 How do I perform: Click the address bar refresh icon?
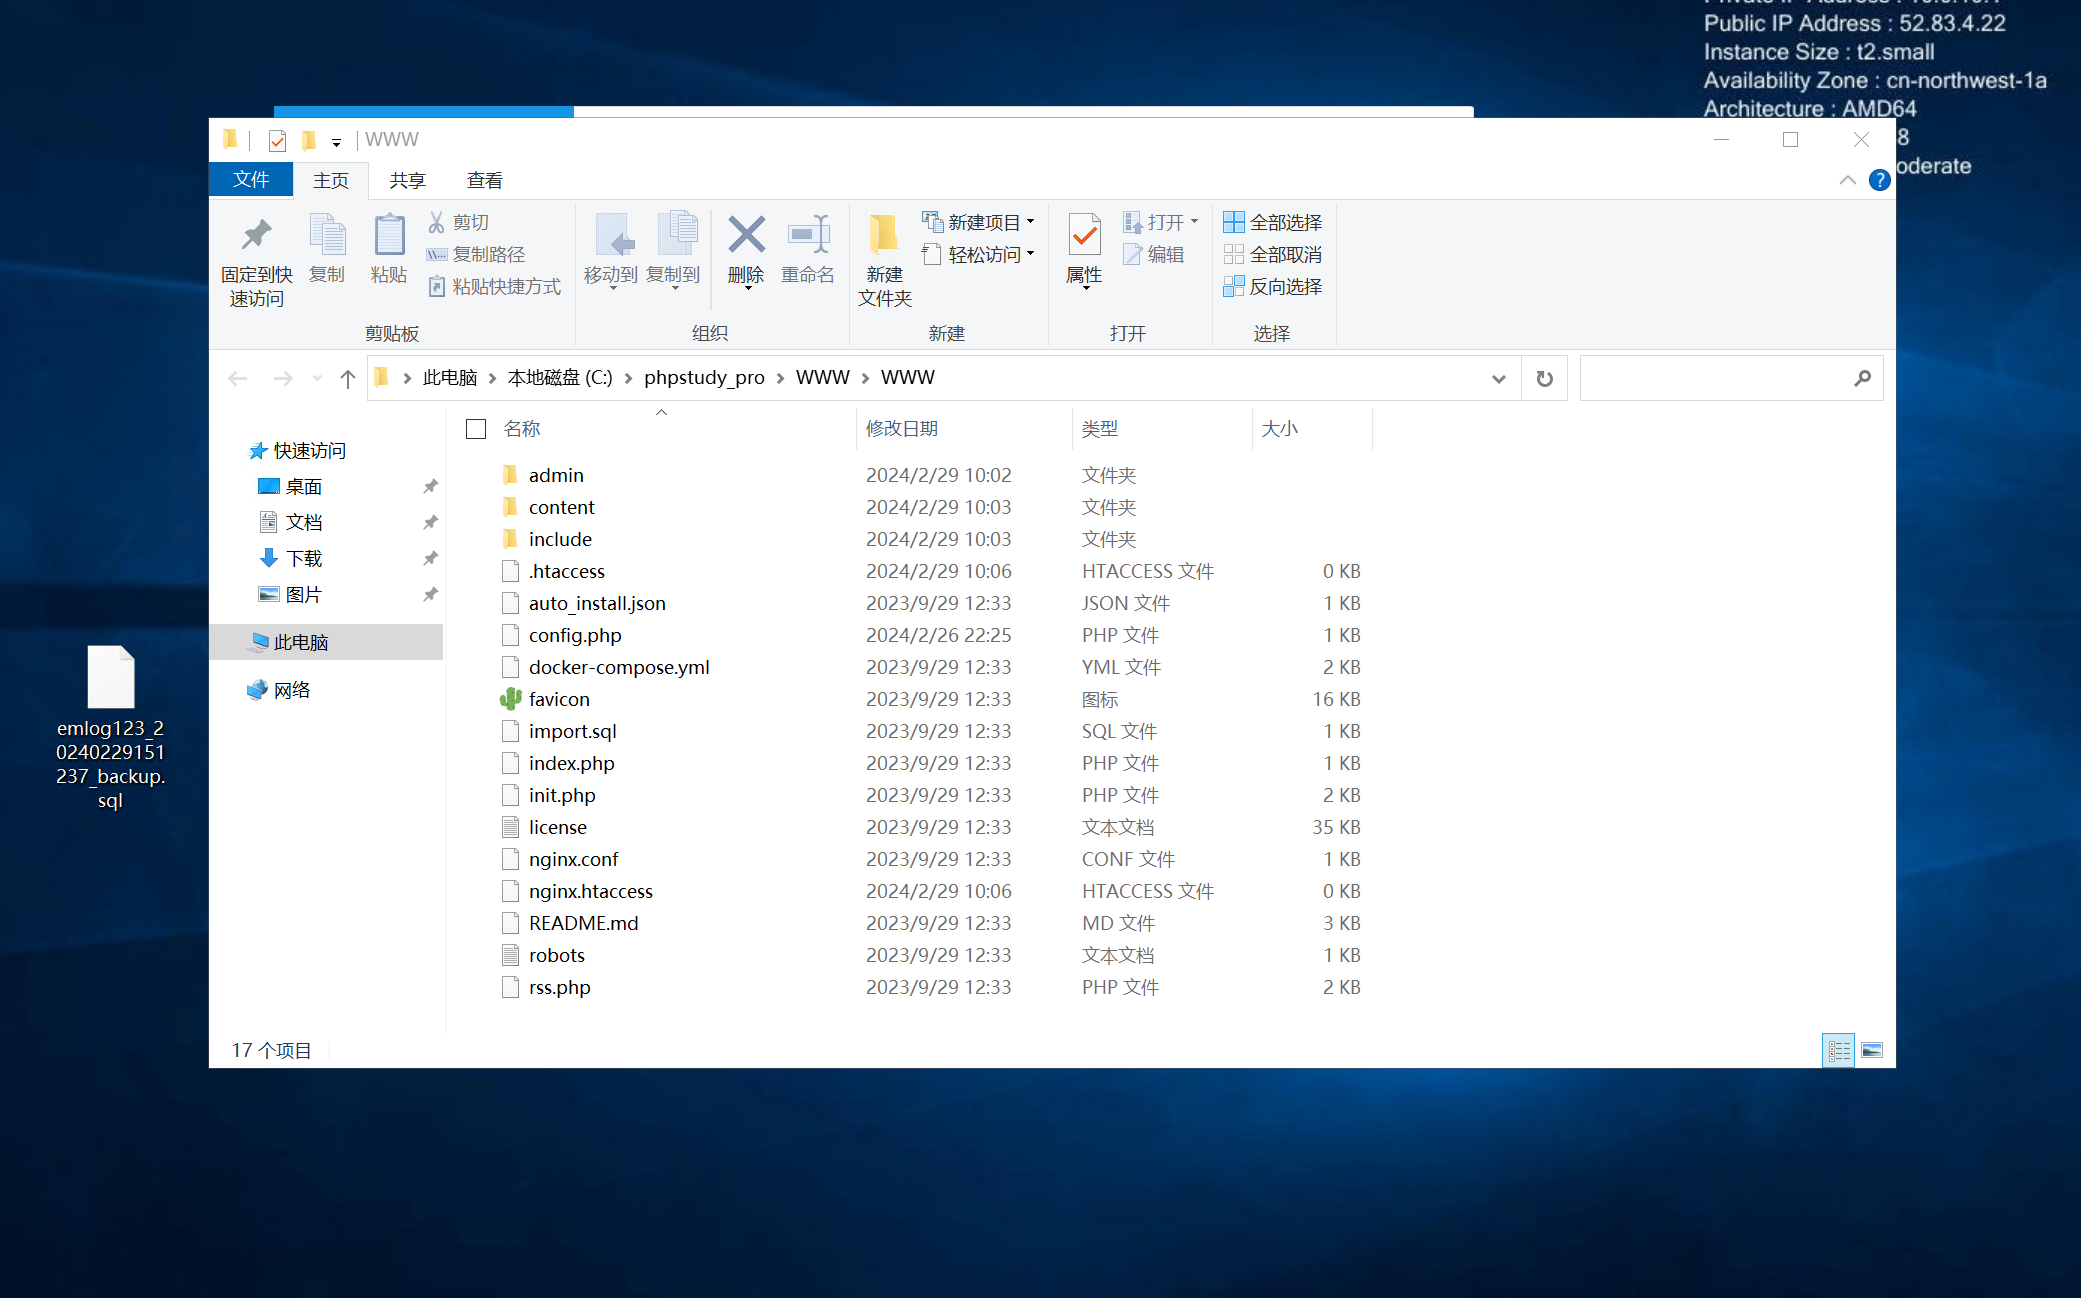(1544, 378)
